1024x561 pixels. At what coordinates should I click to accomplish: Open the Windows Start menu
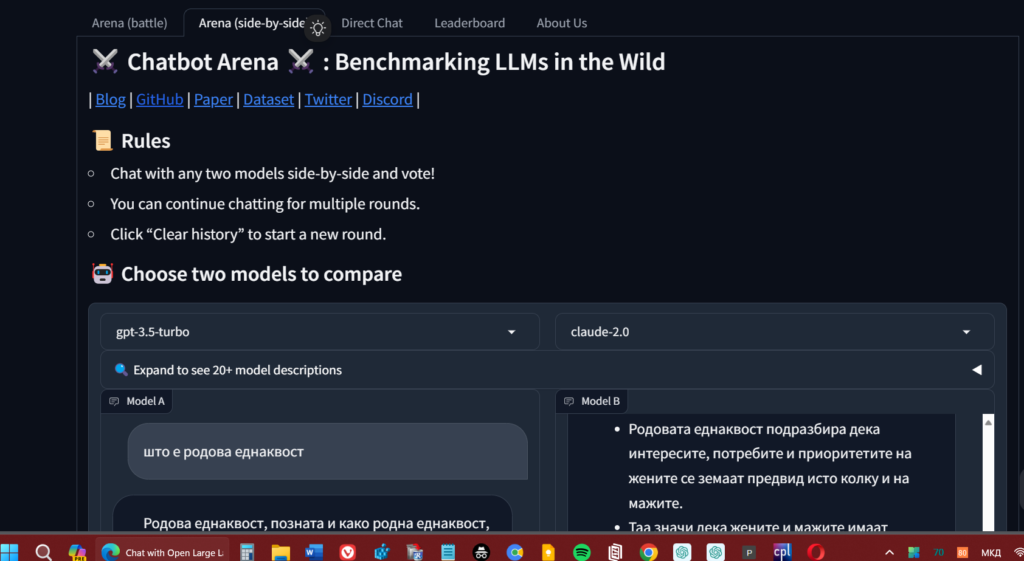[x=10, y=552]
